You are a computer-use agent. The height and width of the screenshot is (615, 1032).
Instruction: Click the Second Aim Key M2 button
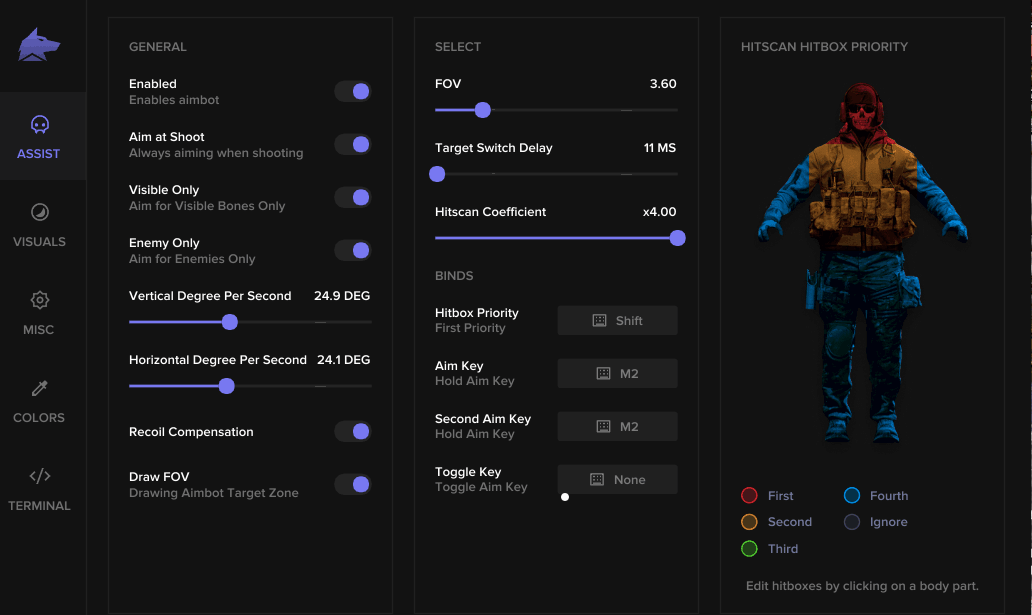pos(617,427)
